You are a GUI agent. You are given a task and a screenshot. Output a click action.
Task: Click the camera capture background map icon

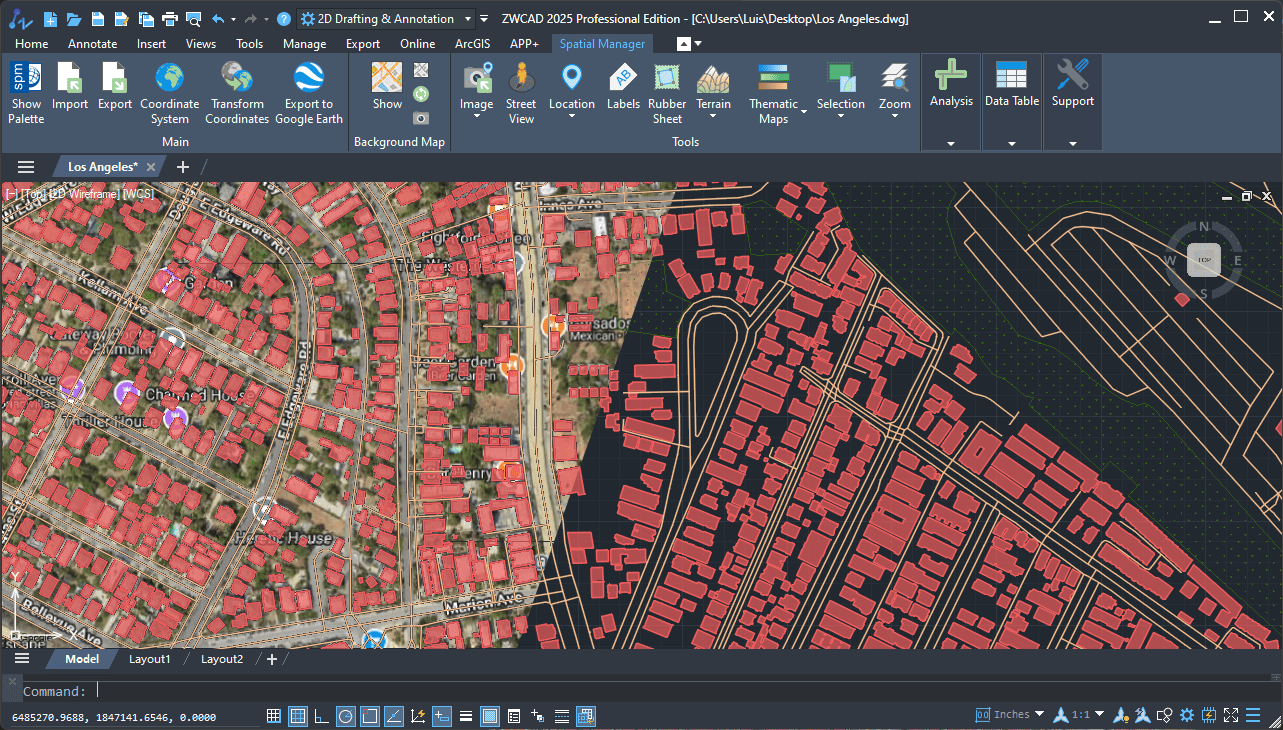pyautogui.click(x=421, y=117)
